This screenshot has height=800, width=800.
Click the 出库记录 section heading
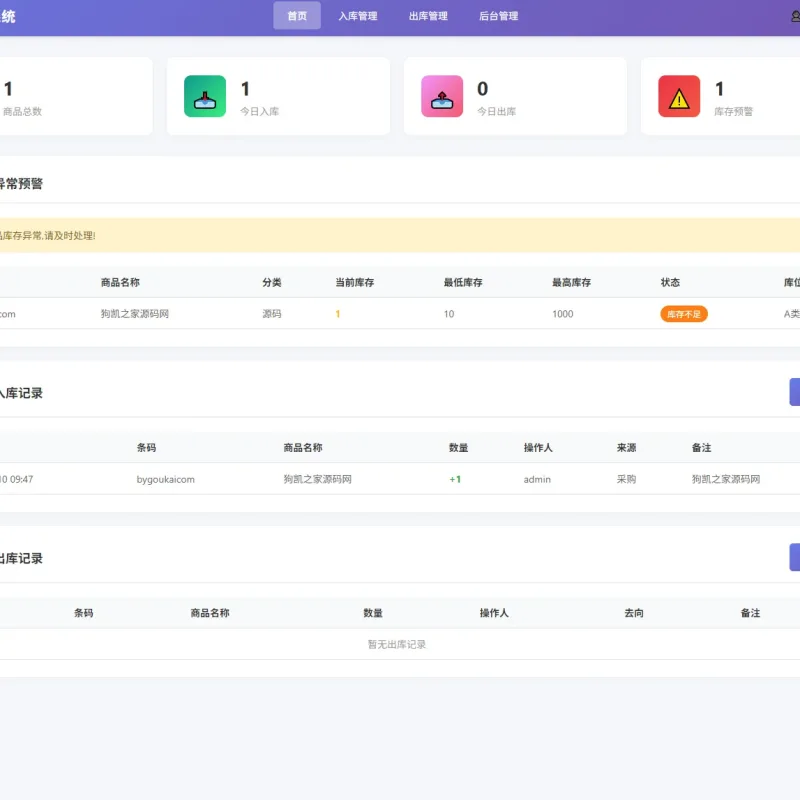coord(21,559)
